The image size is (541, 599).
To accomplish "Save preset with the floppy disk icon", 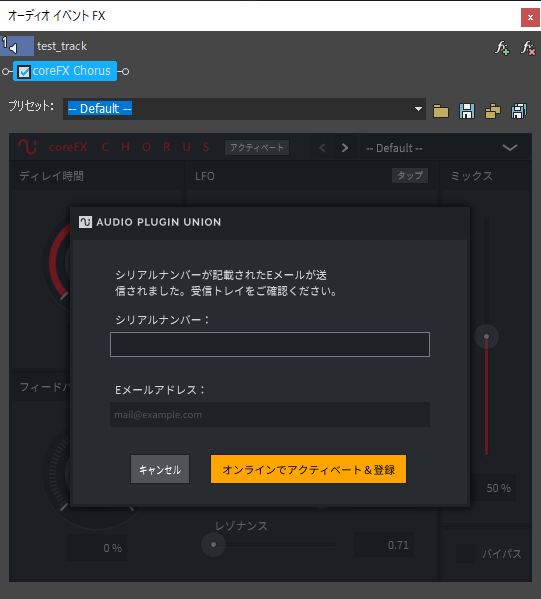I will tap(467, 111).
